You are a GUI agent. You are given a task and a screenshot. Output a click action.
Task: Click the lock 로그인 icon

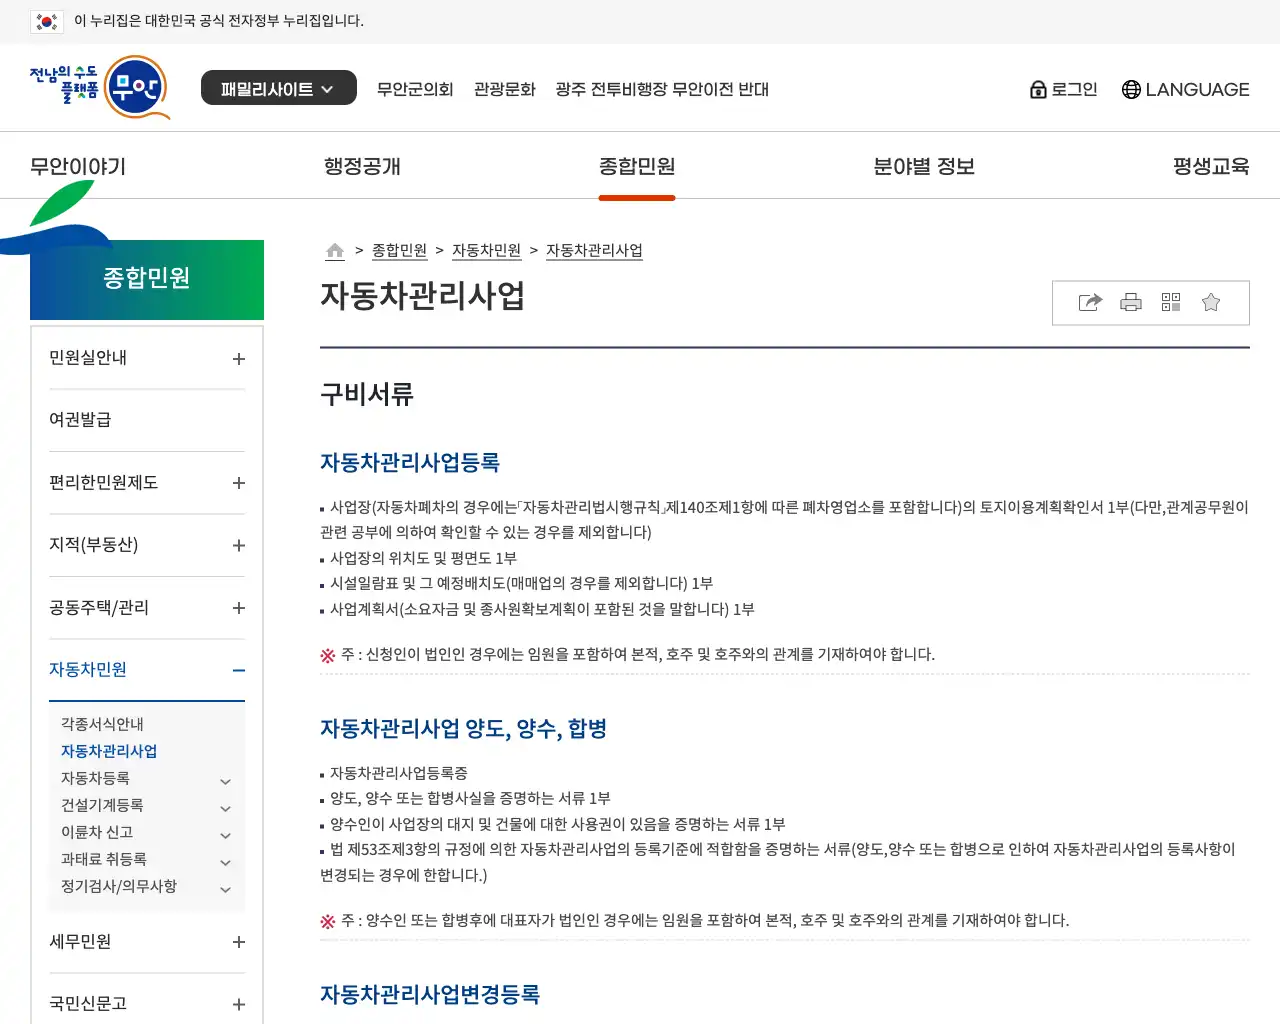[x=1038, y=90]
